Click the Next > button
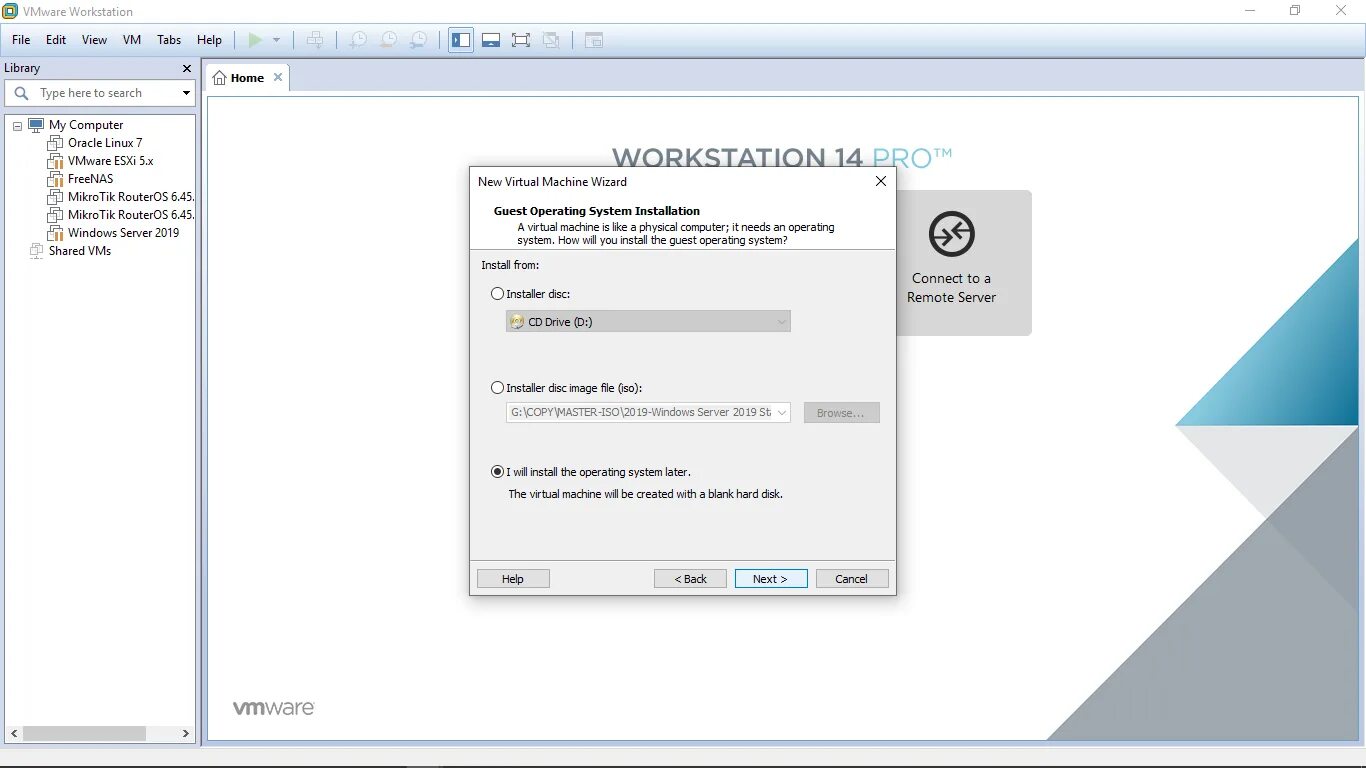Screen dimensions: 1366x768 (x=771, y=579)
